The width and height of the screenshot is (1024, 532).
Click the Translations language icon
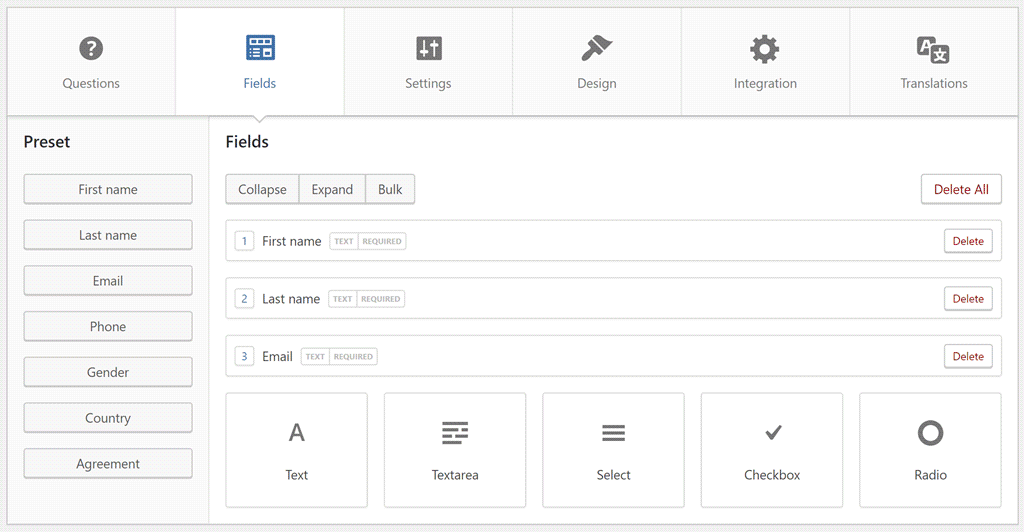pos(933,50)
